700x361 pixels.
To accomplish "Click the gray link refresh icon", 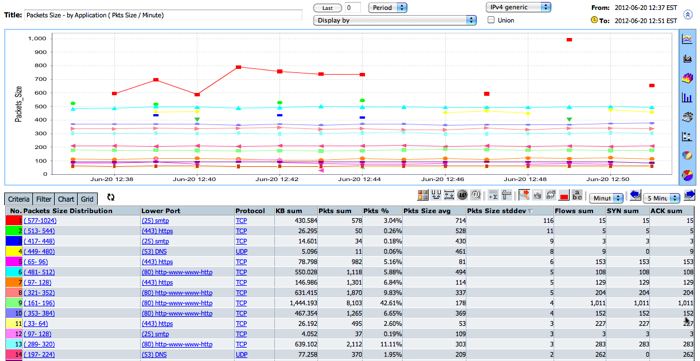I will coord(550,195).
